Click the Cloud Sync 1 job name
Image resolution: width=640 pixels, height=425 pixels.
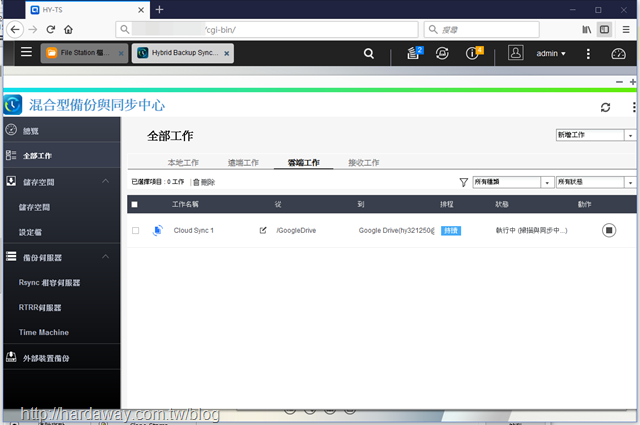click(x=193, y=230)
